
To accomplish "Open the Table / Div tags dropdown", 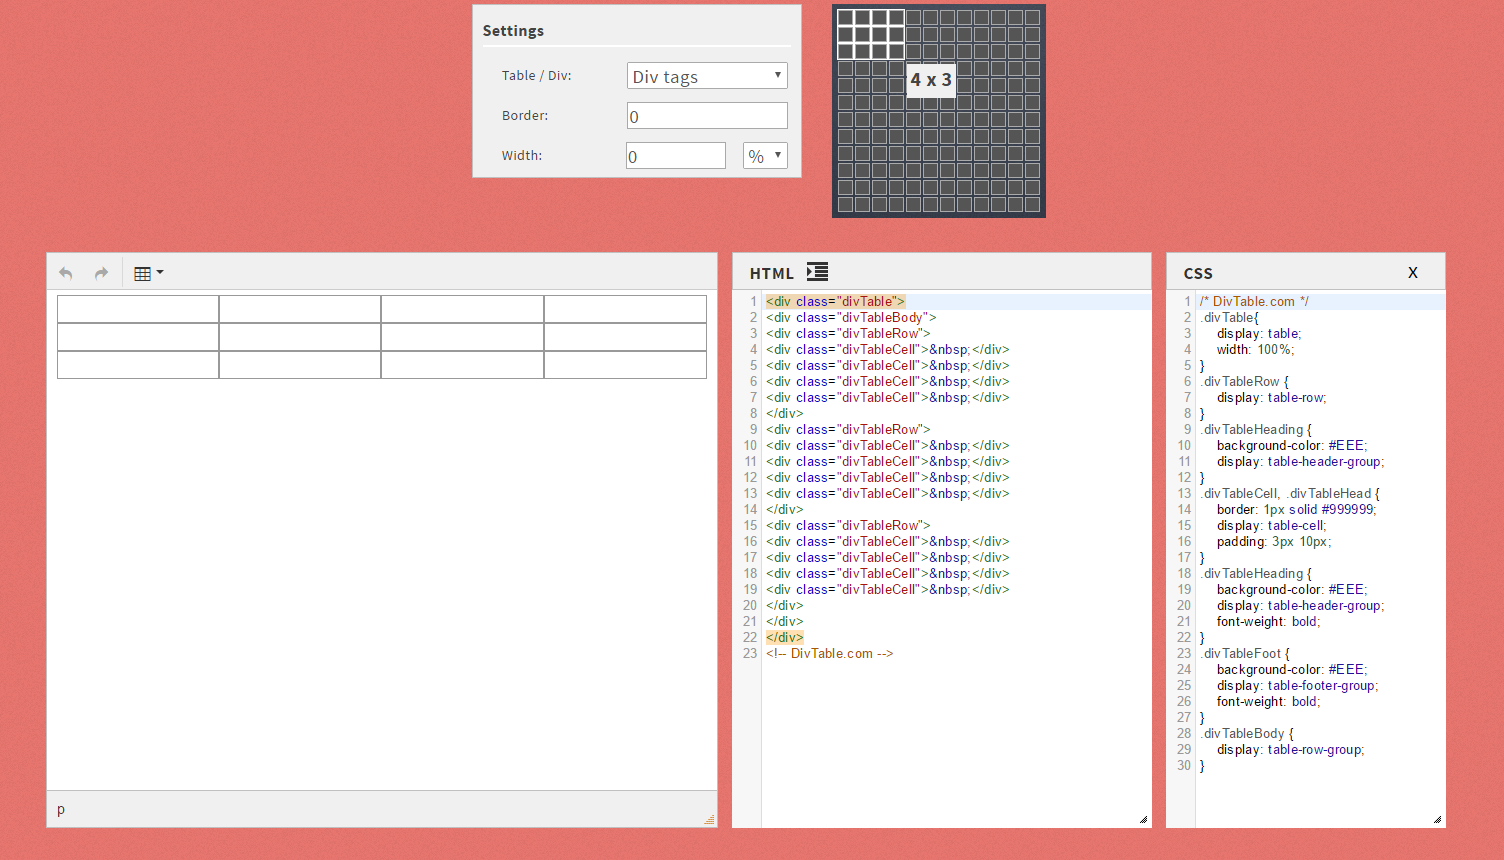I will 707,76.
